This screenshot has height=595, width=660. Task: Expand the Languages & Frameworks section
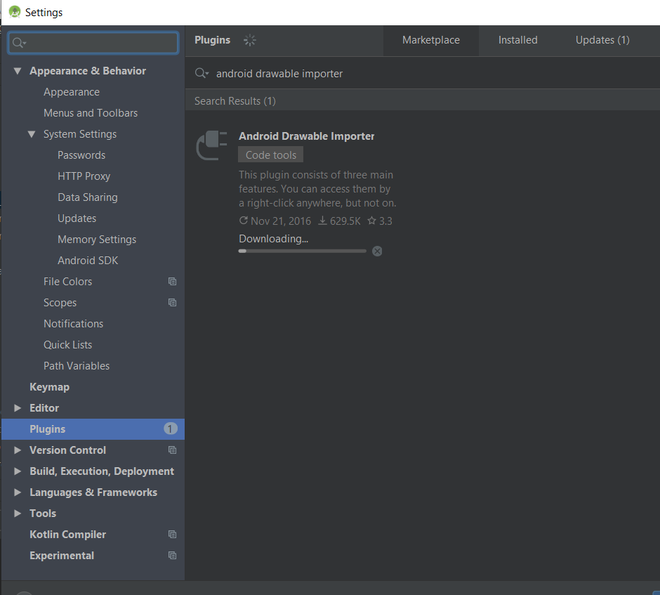click(x=17, y=492)
